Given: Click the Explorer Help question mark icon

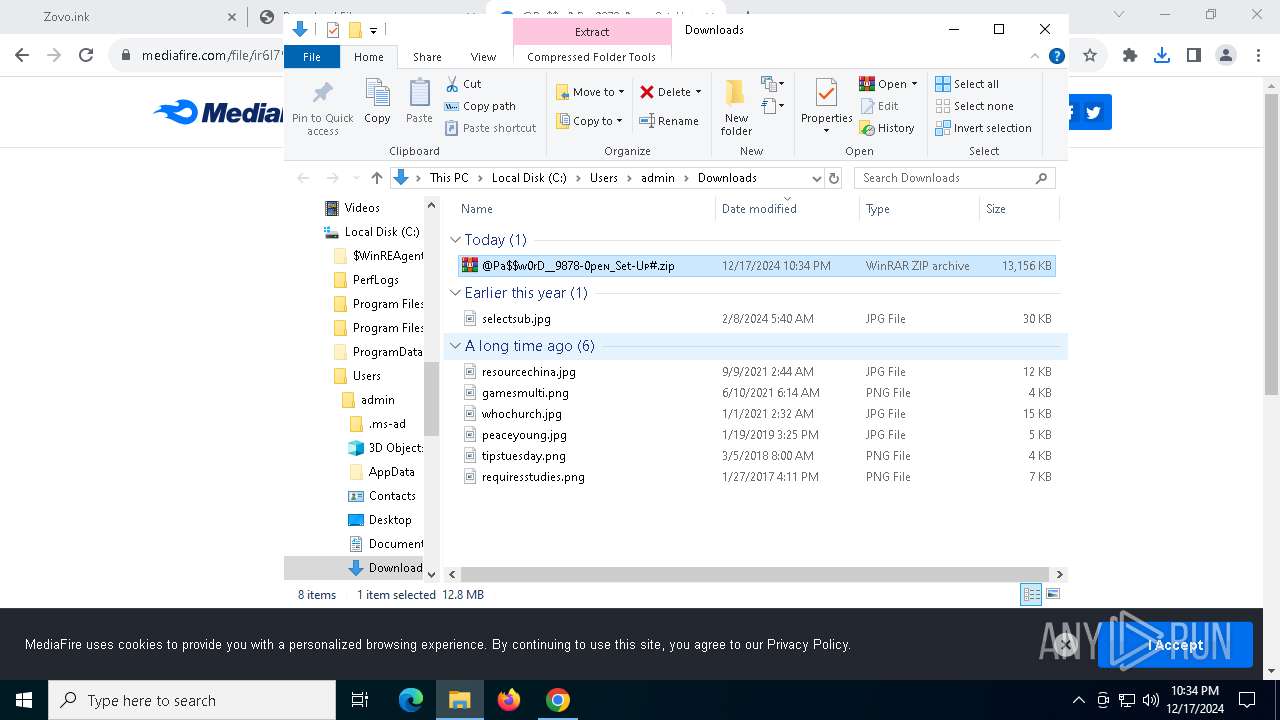Looking at the screenshot, I should 1056,57.
